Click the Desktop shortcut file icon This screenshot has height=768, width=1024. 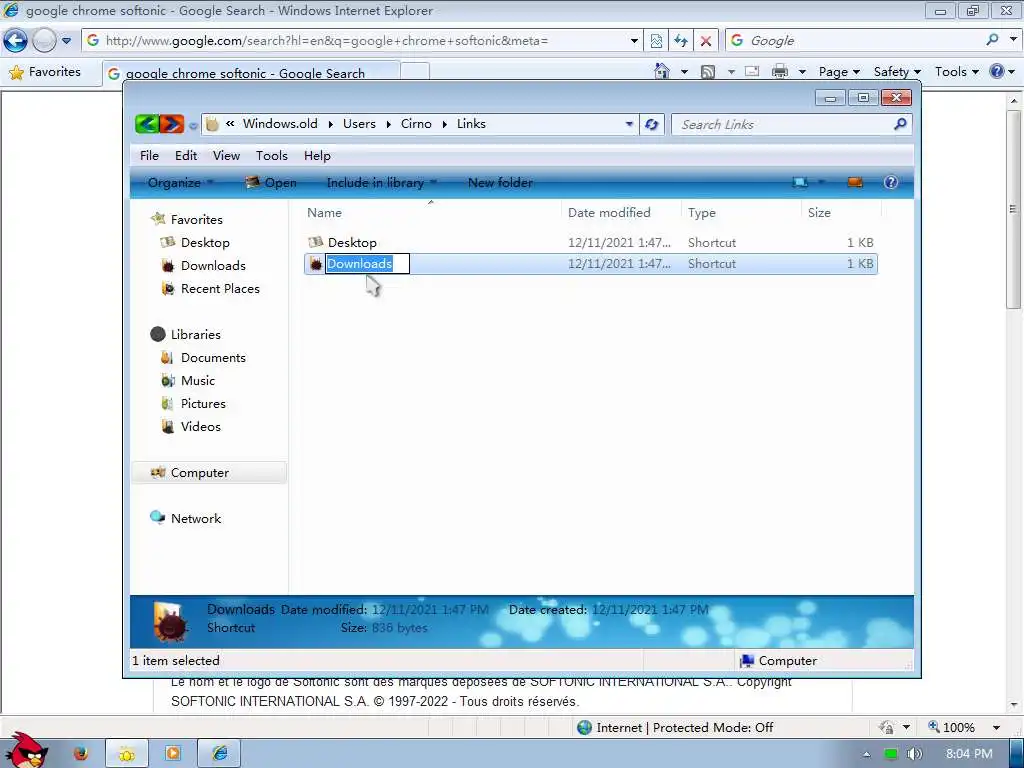point(315,242)
